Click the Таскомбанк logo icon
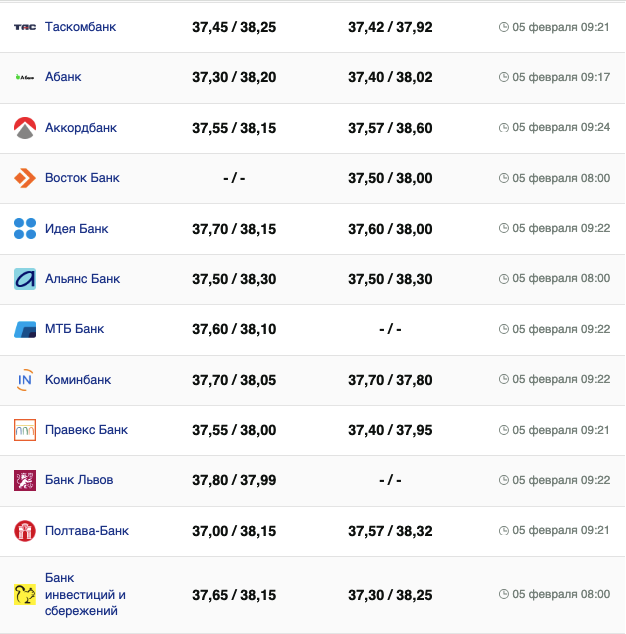The height and width of the screenshot is (634, 626). click(25, 27)
